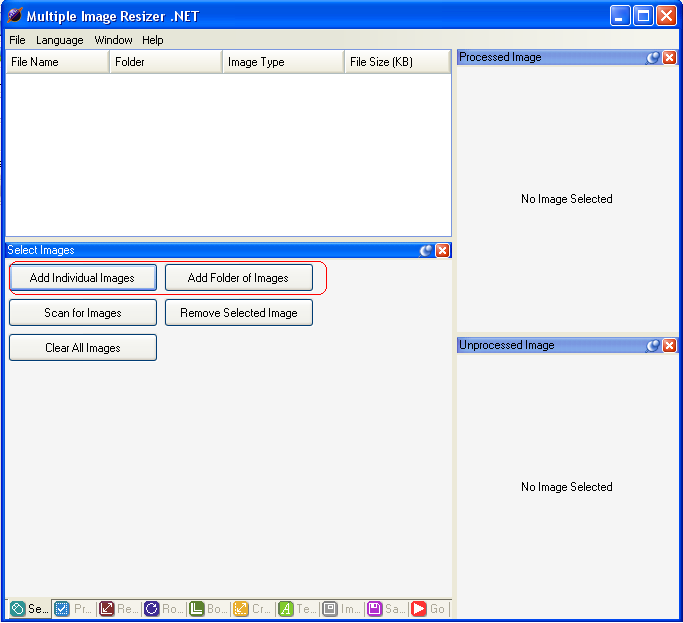Sort by the Image Type column header

284,61
